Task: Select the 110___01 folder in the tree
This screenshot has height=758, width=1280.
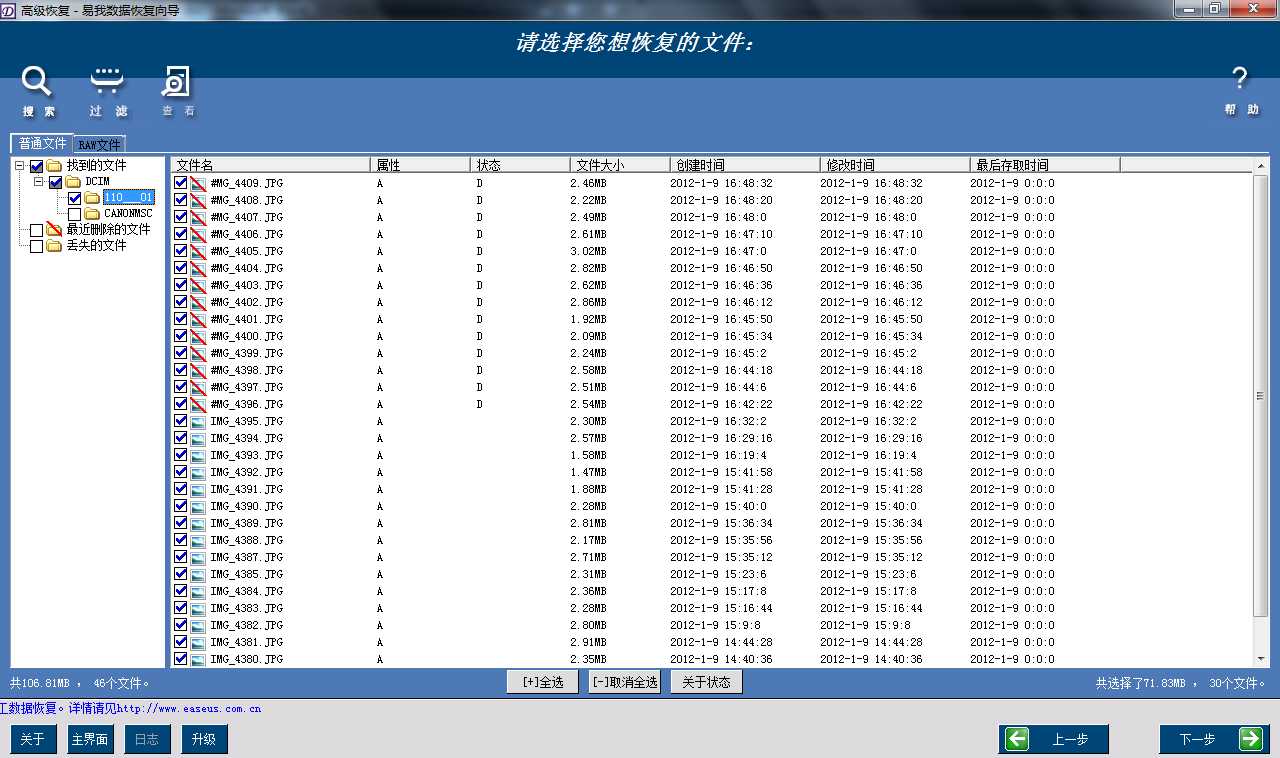Action: 128,198
